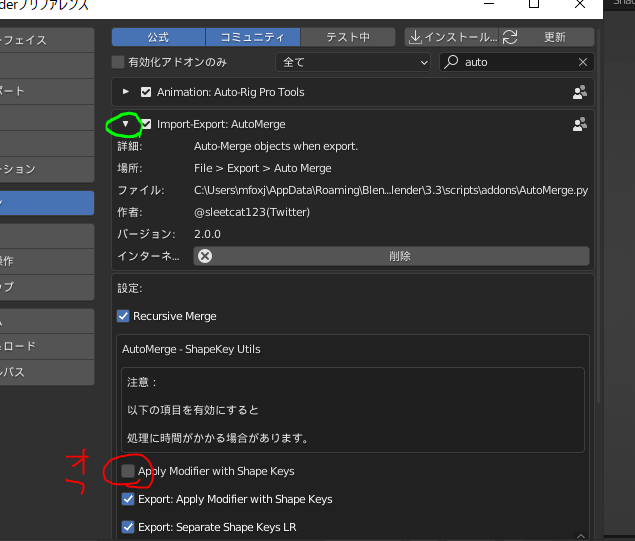635x541 pixels.
Task: Expand the Animation: Auto-Rig Pro Tools entry
Action: click(126, 92)
